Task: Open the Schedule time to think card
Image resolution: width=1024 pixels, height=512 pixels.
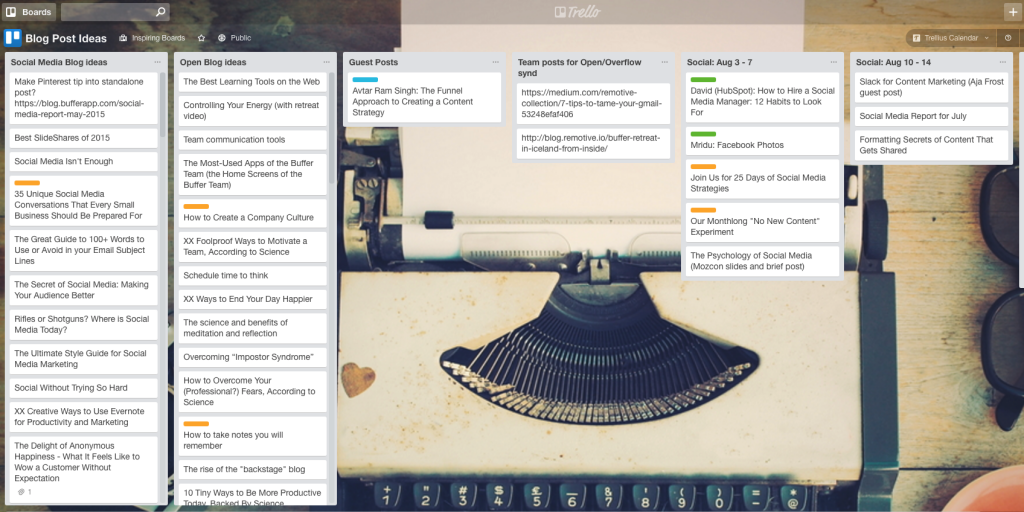Action: click(x=253, y=276)
